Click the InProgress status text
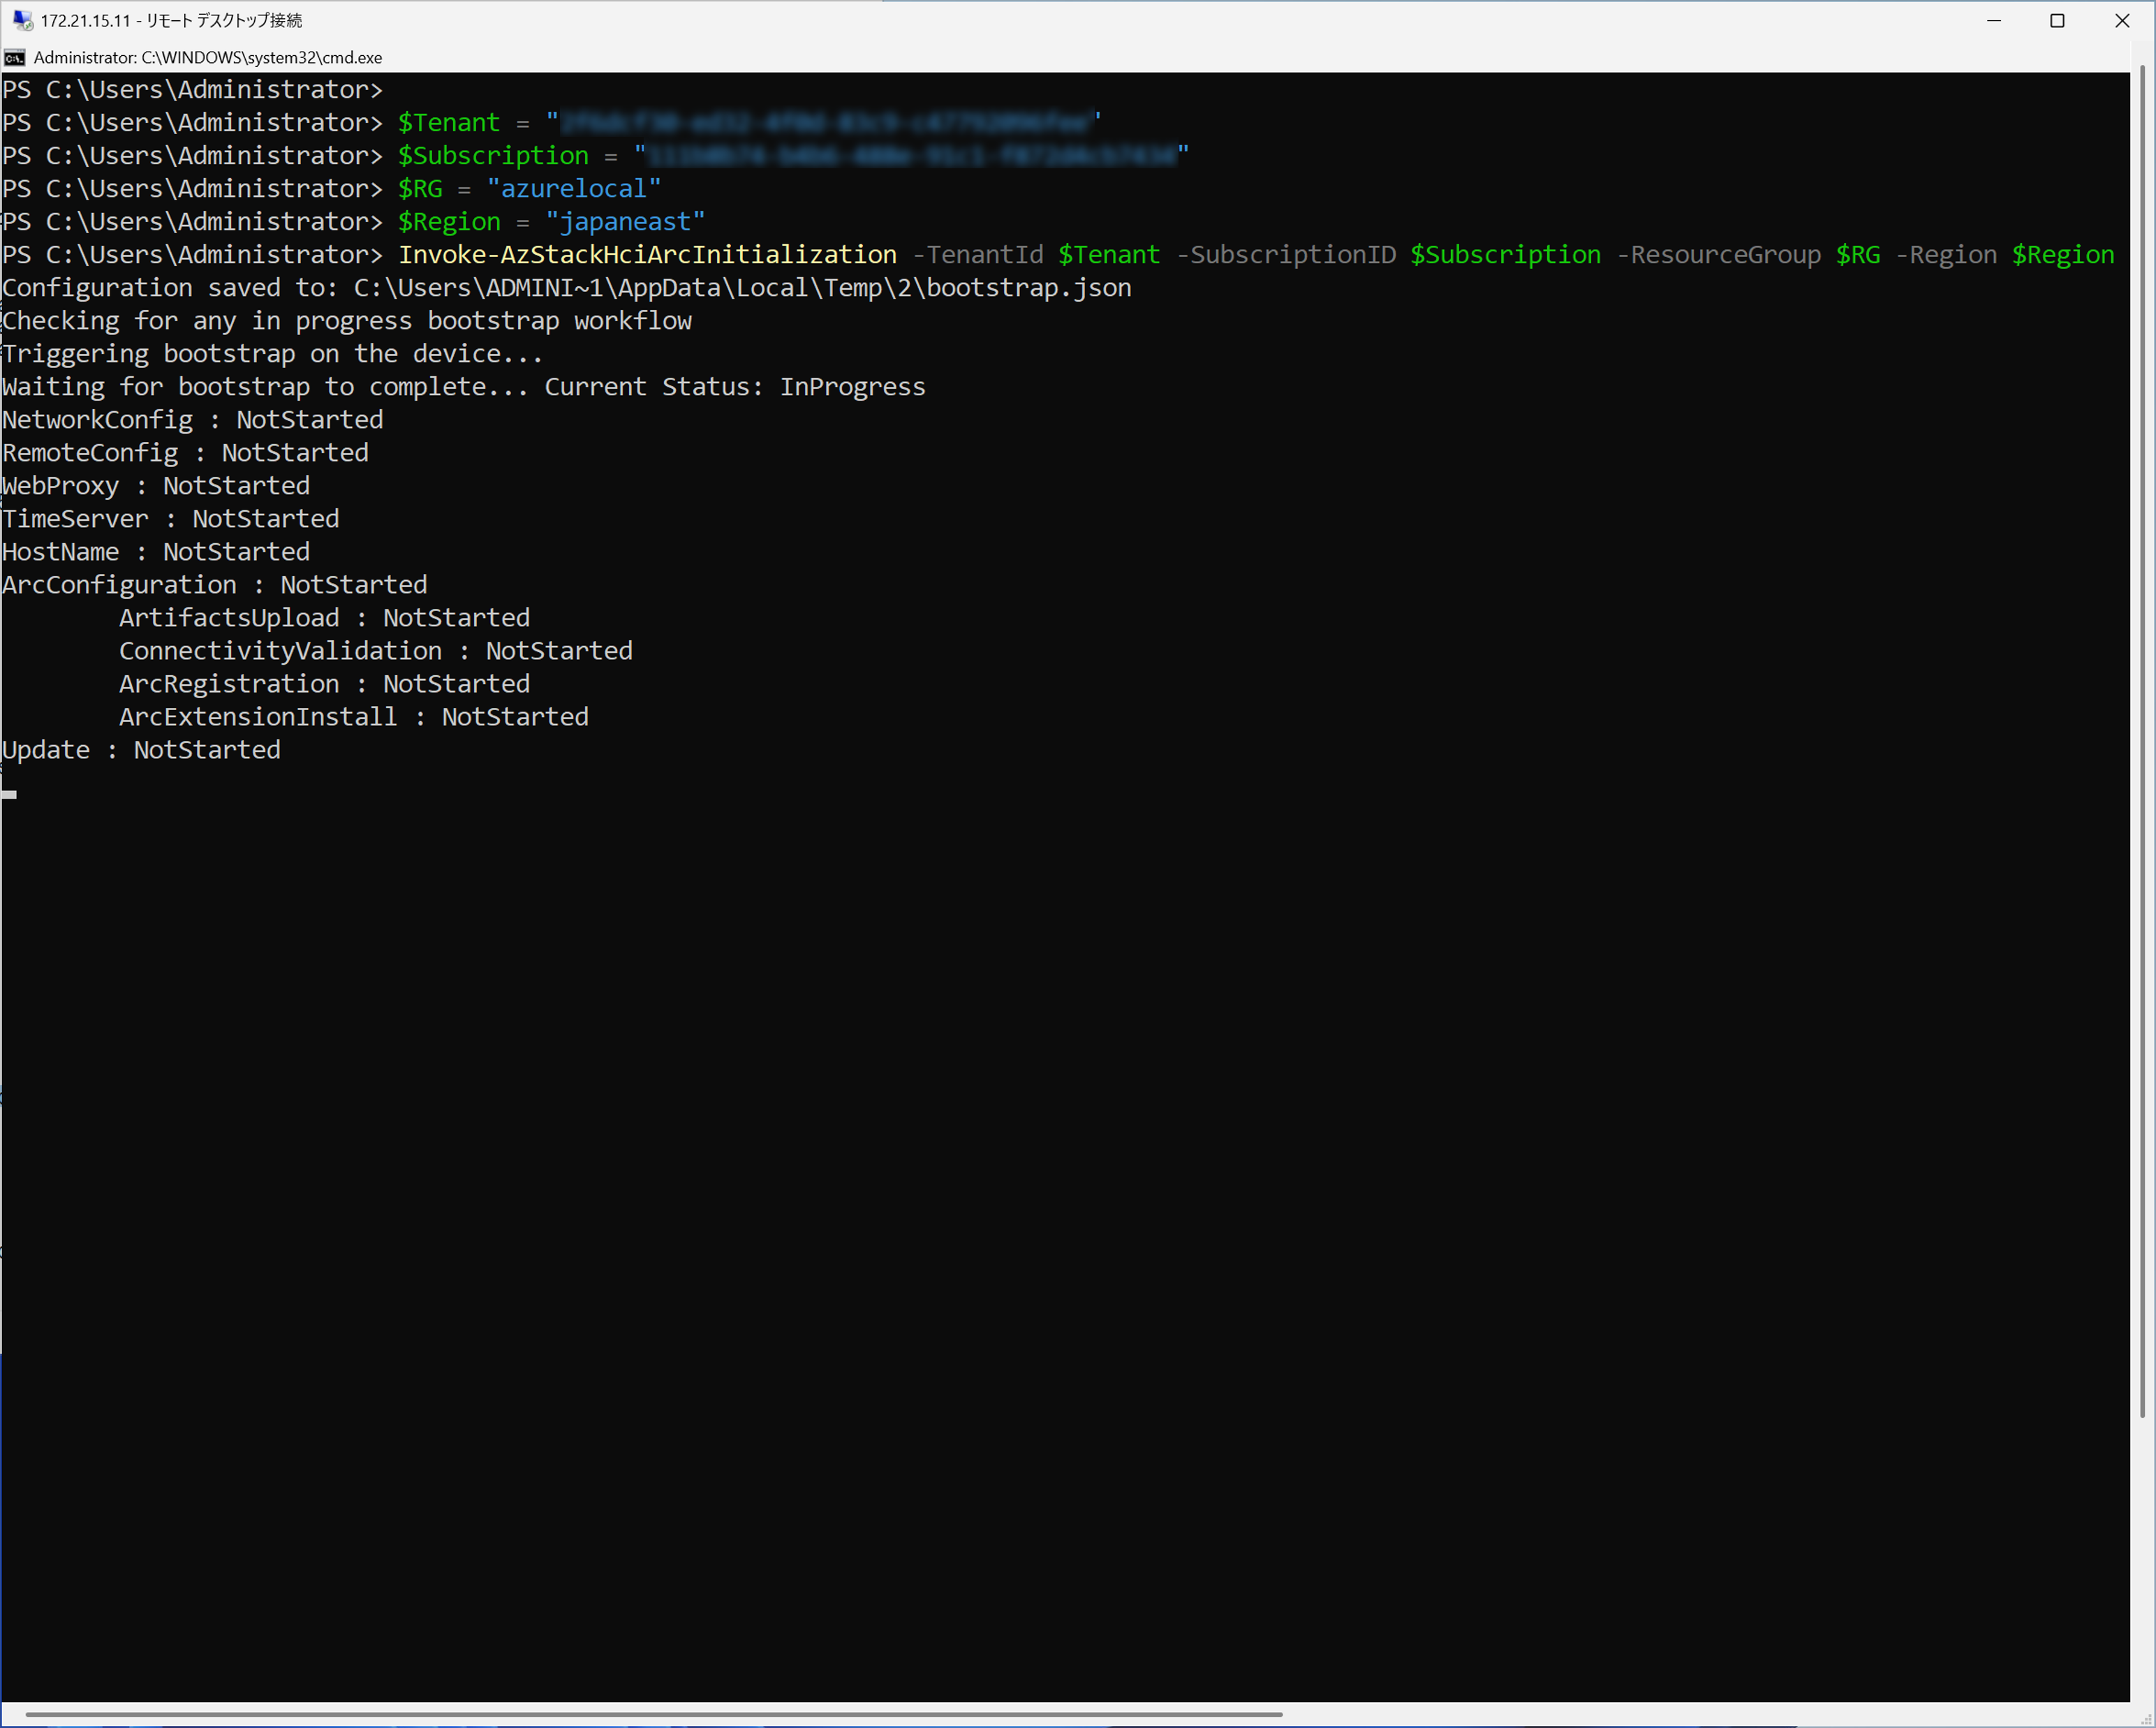2156x1728 pixels. point(852,387)
